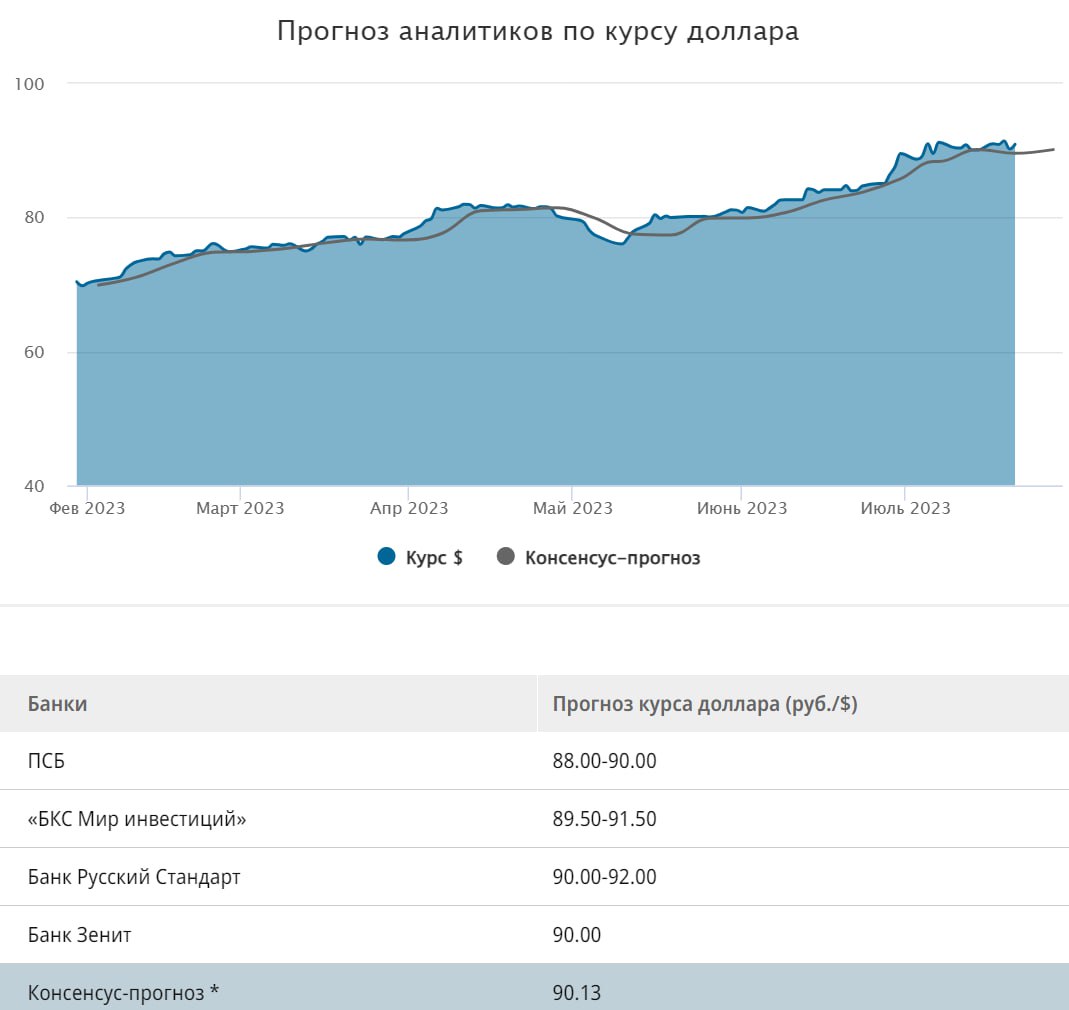Click the Банки column header
The image size is (1069, 1010).
57,703
